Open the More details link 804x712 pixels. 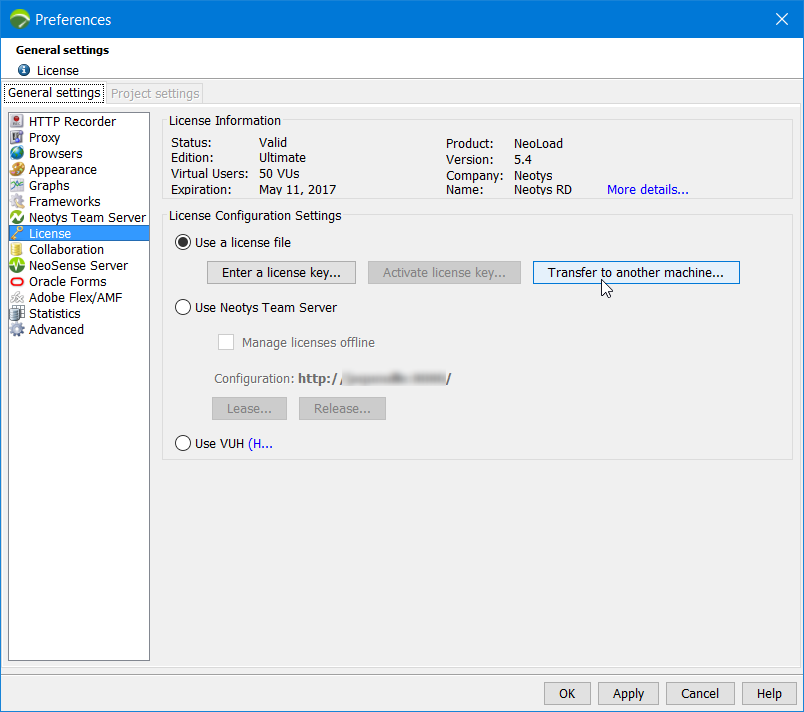point(647,189)
